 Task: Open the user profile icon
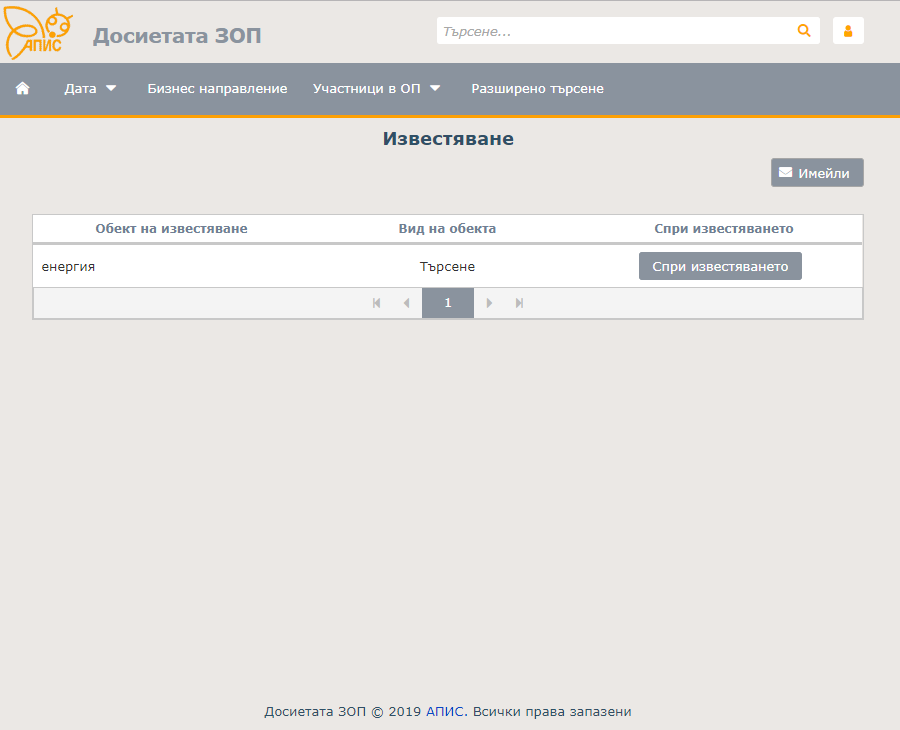[x=848, y=31]
